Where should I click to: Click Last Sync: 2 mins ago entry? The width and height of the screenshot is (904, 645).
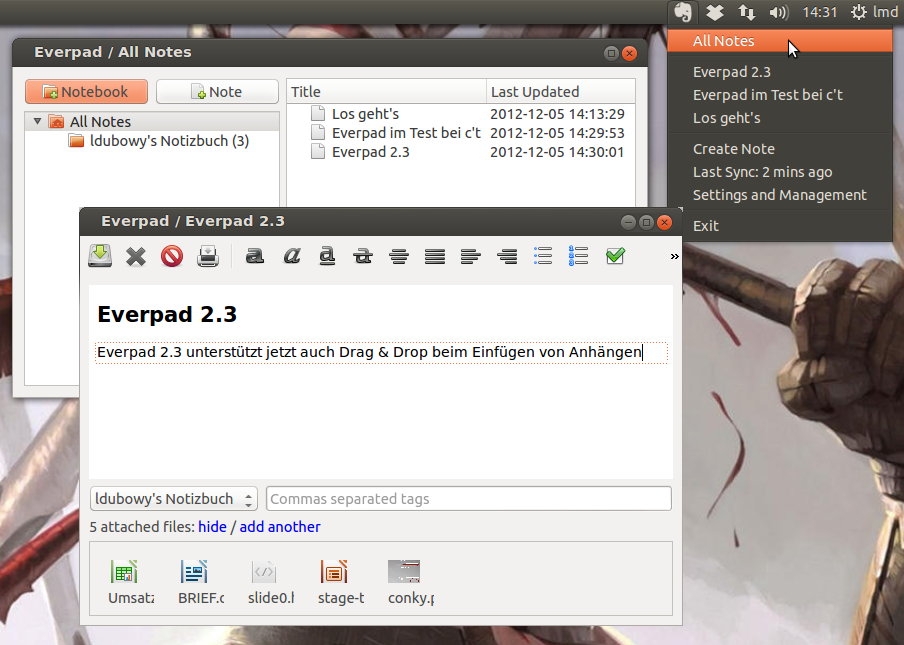(780, 172)
